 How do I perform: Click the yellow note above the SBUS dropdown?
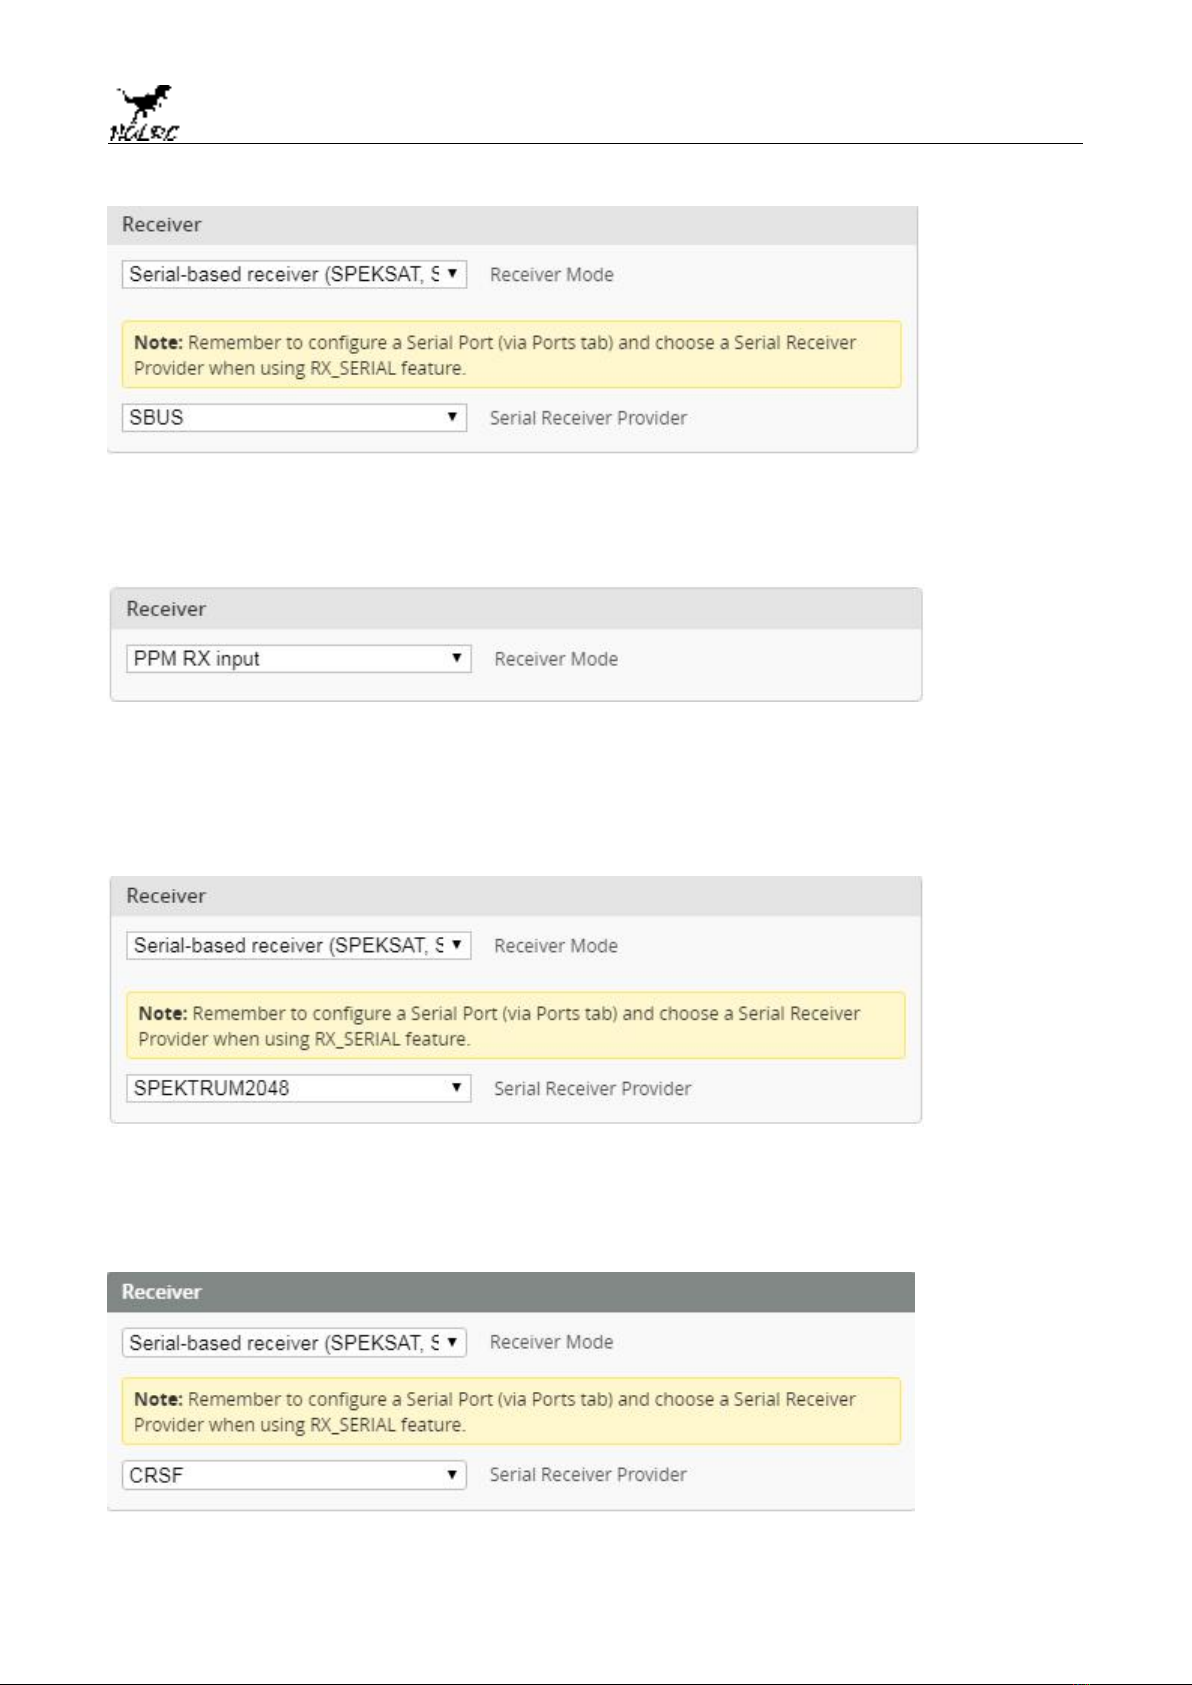pyautogui.click(x=511, y=354)
